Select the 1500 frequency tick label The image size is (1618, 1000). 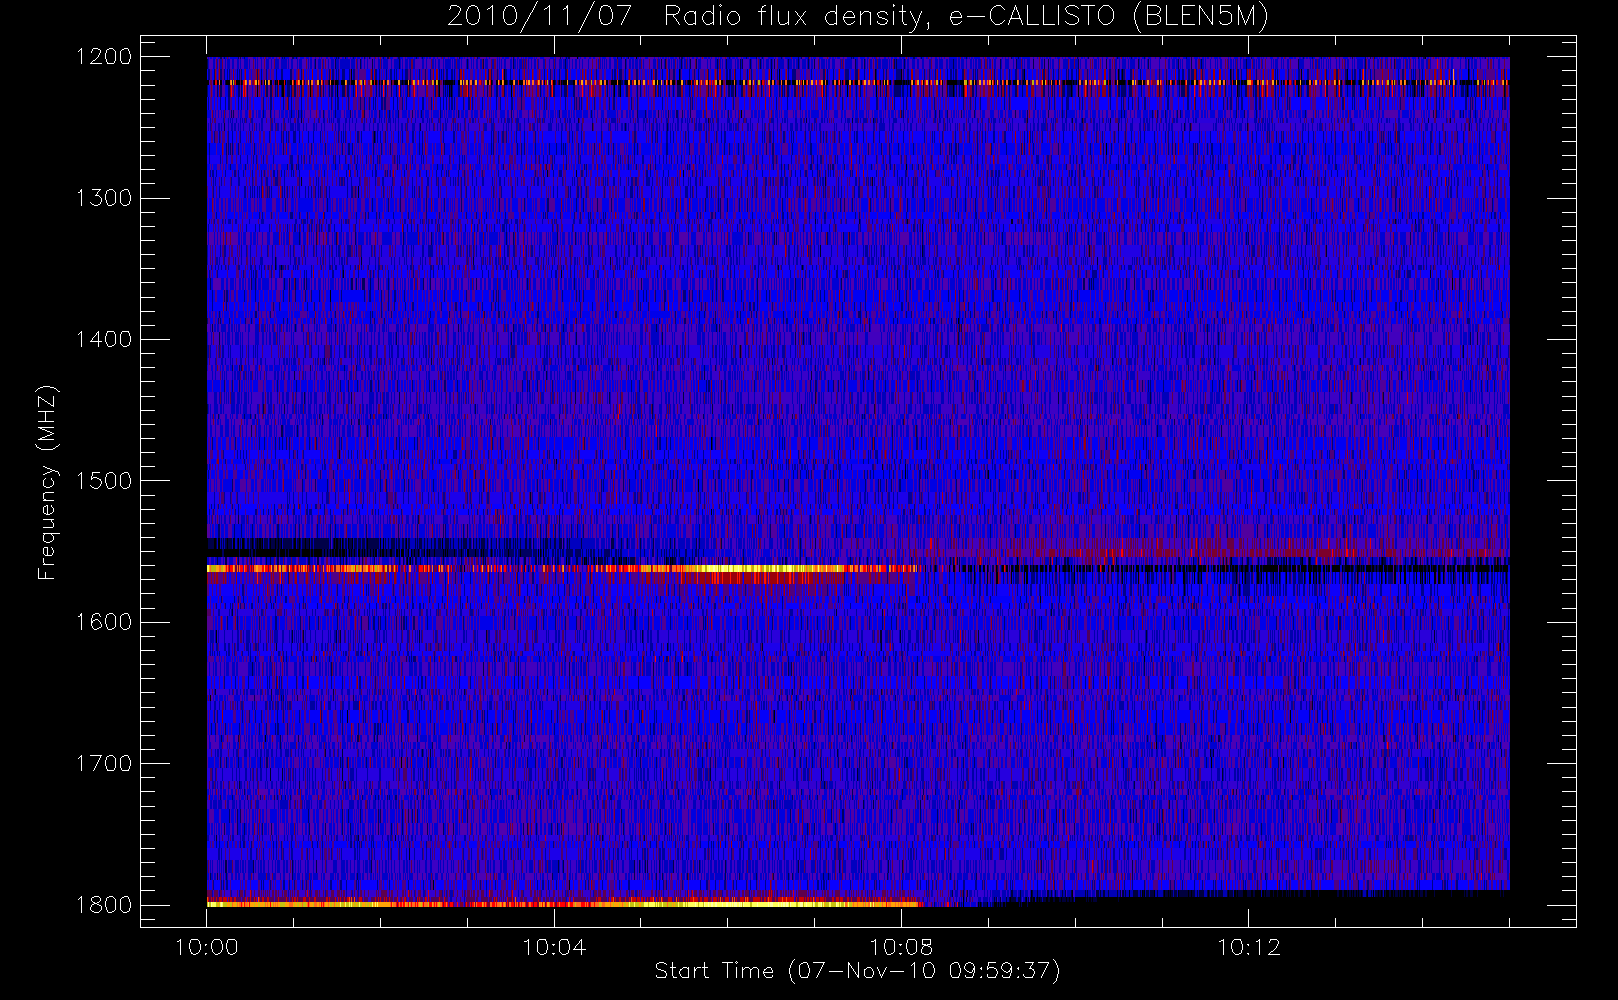pos(103,480)
